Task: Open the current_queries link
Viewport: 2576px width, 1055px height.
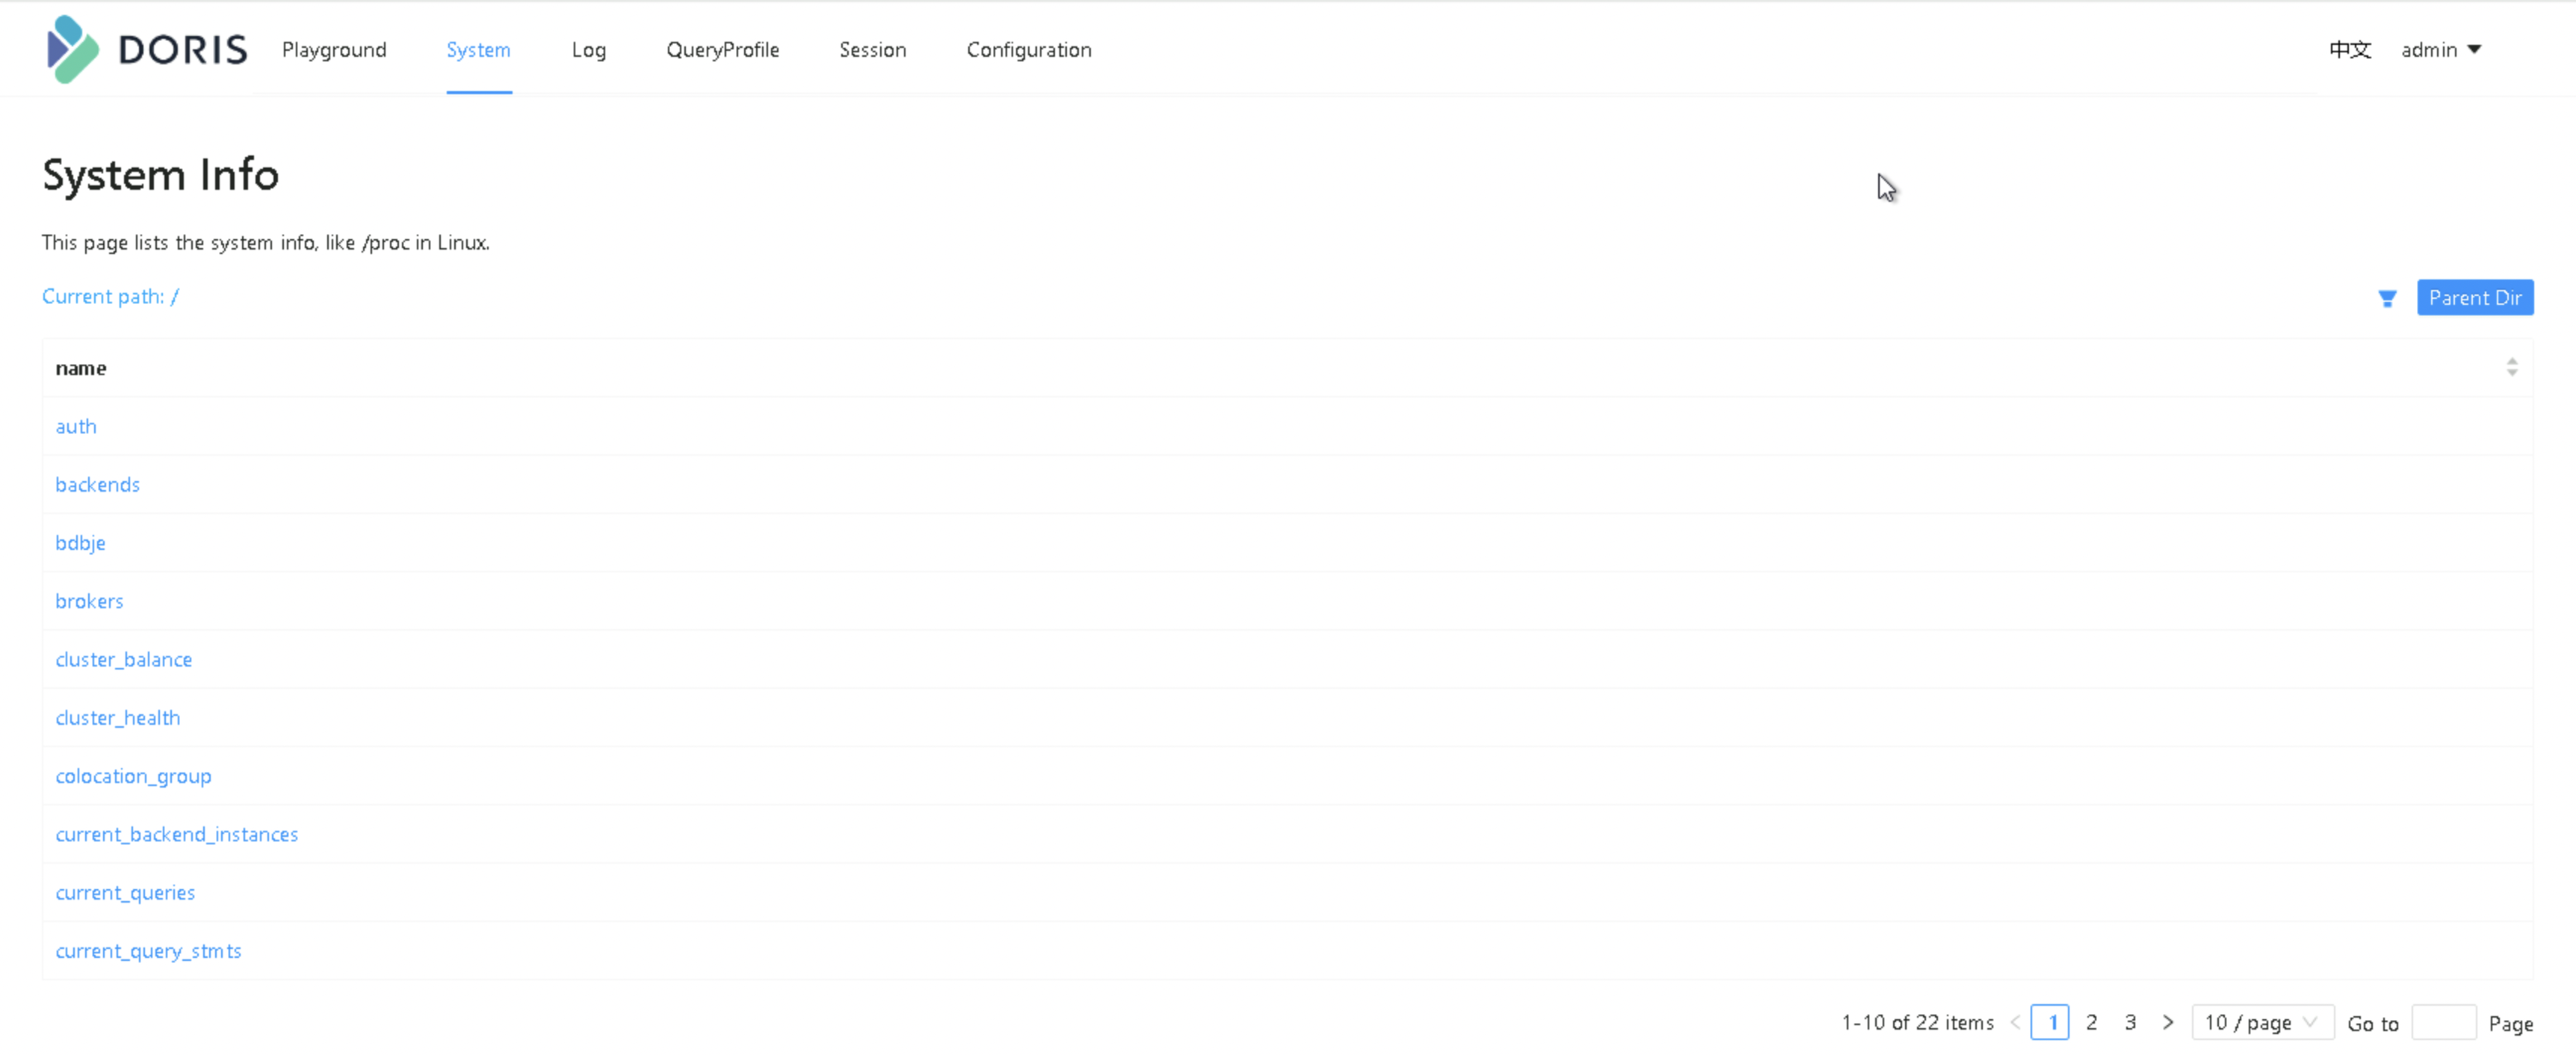Action: click(x=125, y=893)
